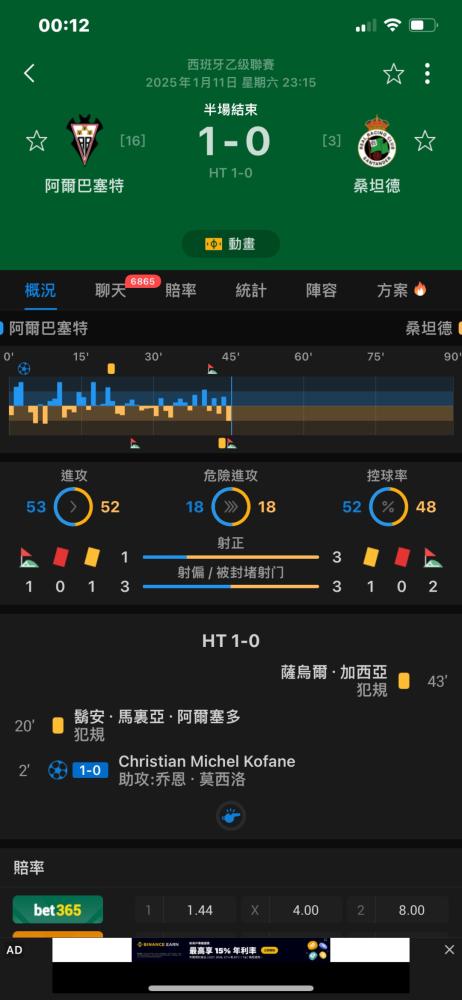Tap the 控球率 possession ring indicator
The height and width of the screenshot is (1000, 462).
389,507
